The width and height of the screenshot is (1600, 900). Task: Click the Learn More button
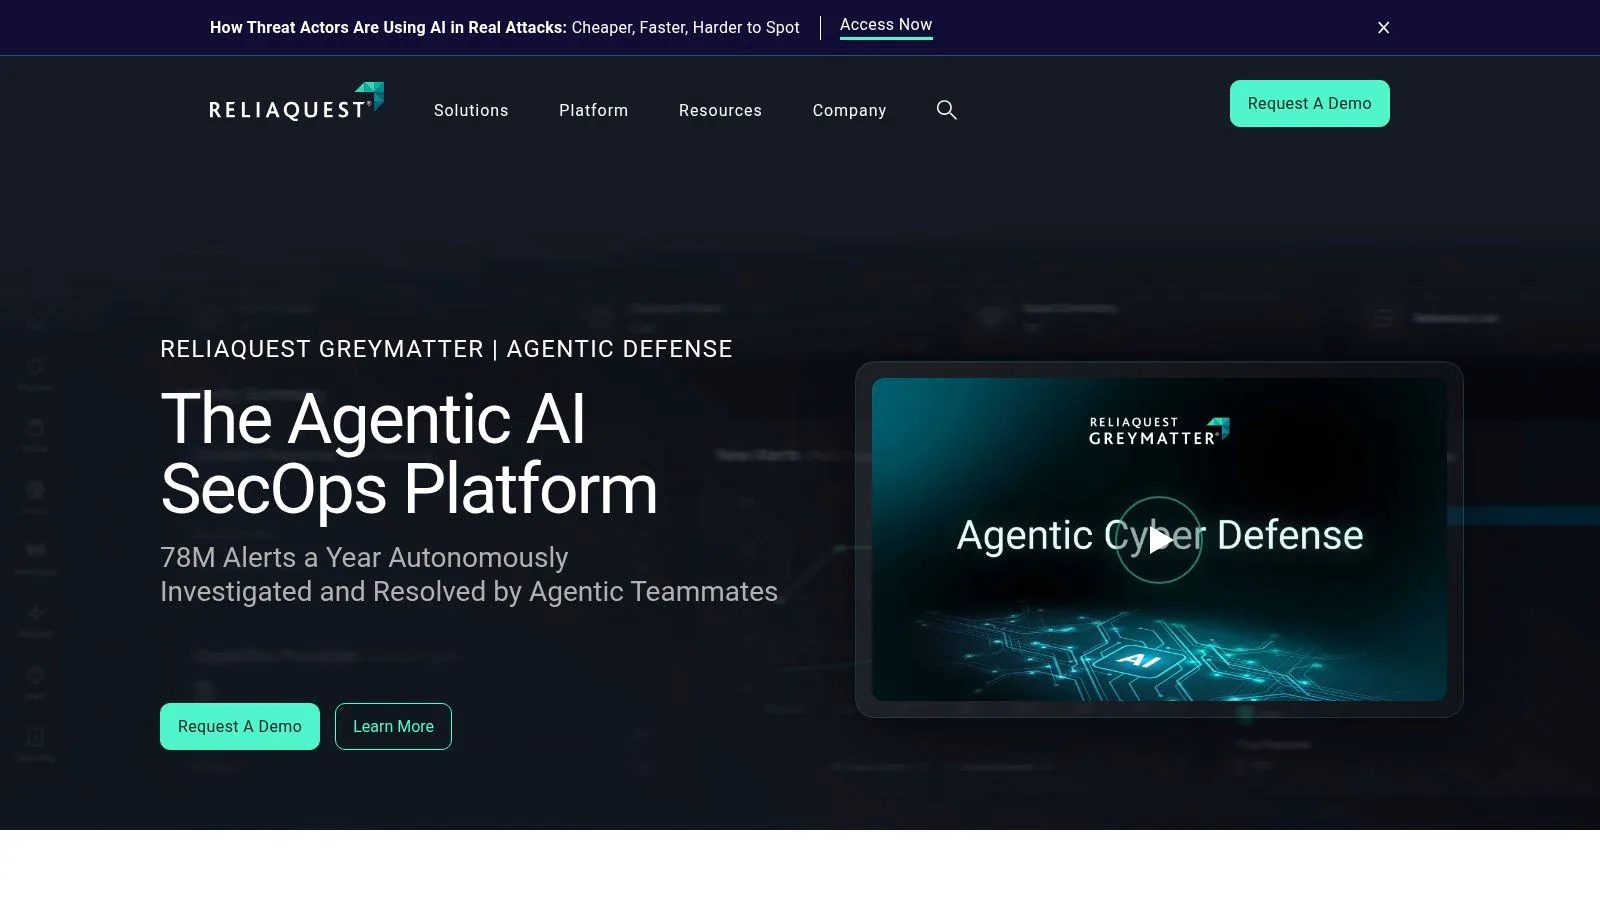393,727
